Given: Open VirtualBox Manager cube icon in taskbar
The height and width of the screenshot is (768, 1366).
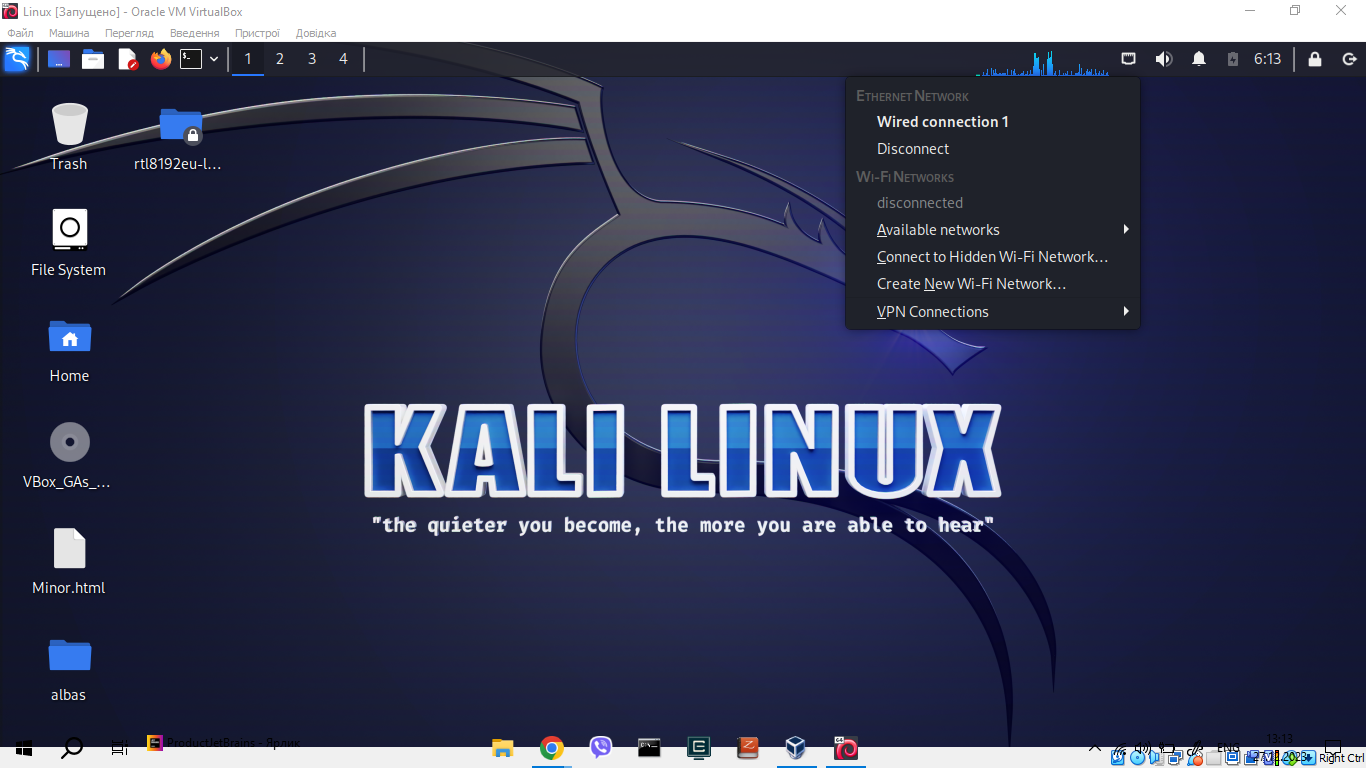Looking at the screenshot, I should [795, 748].
